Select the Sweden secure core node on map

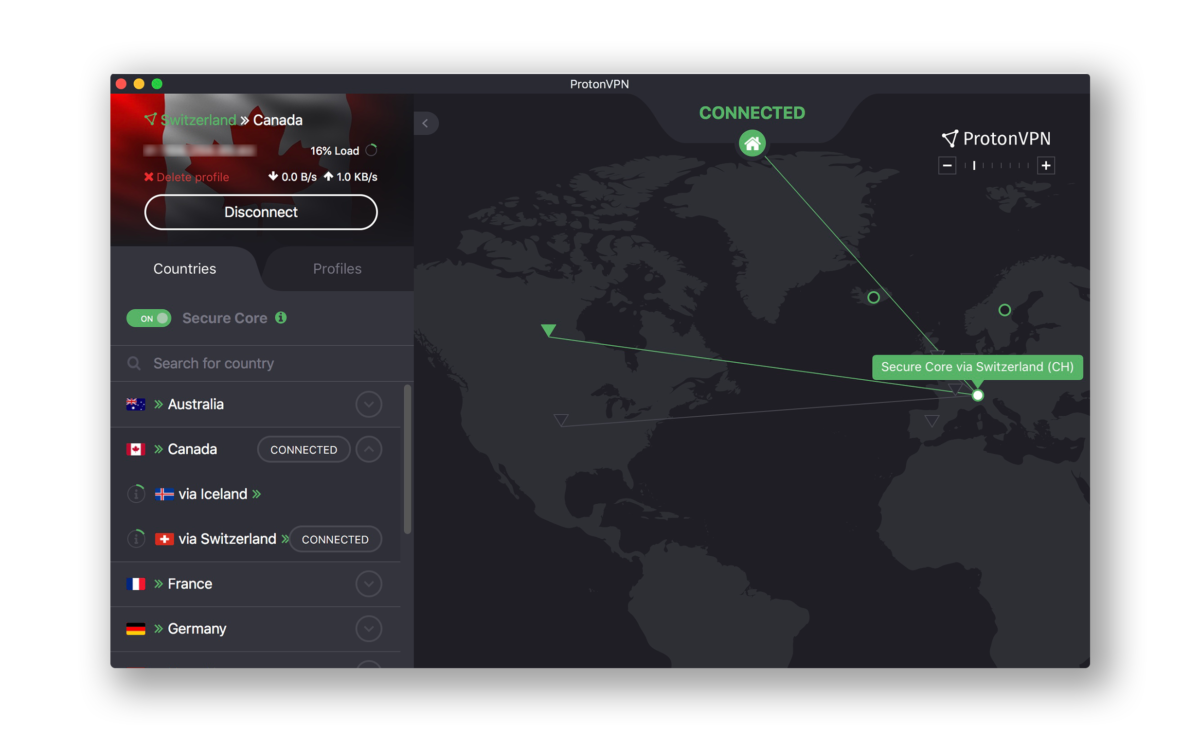(1005, 310)
